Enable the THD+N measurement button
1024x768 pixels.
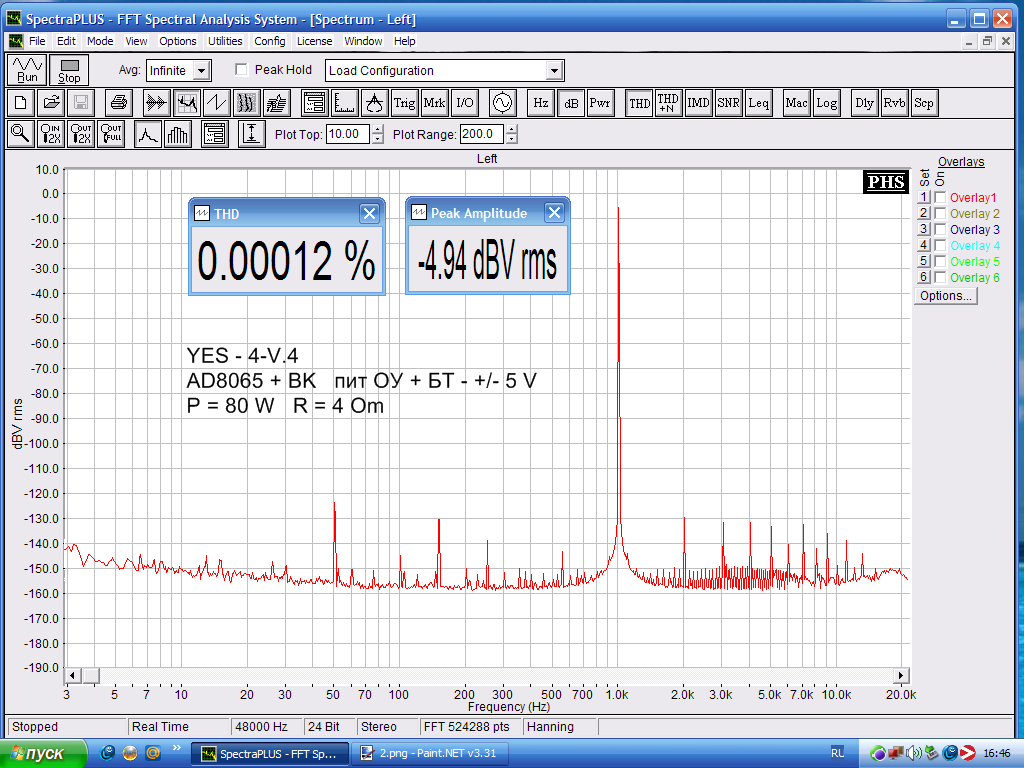point(668,102)
